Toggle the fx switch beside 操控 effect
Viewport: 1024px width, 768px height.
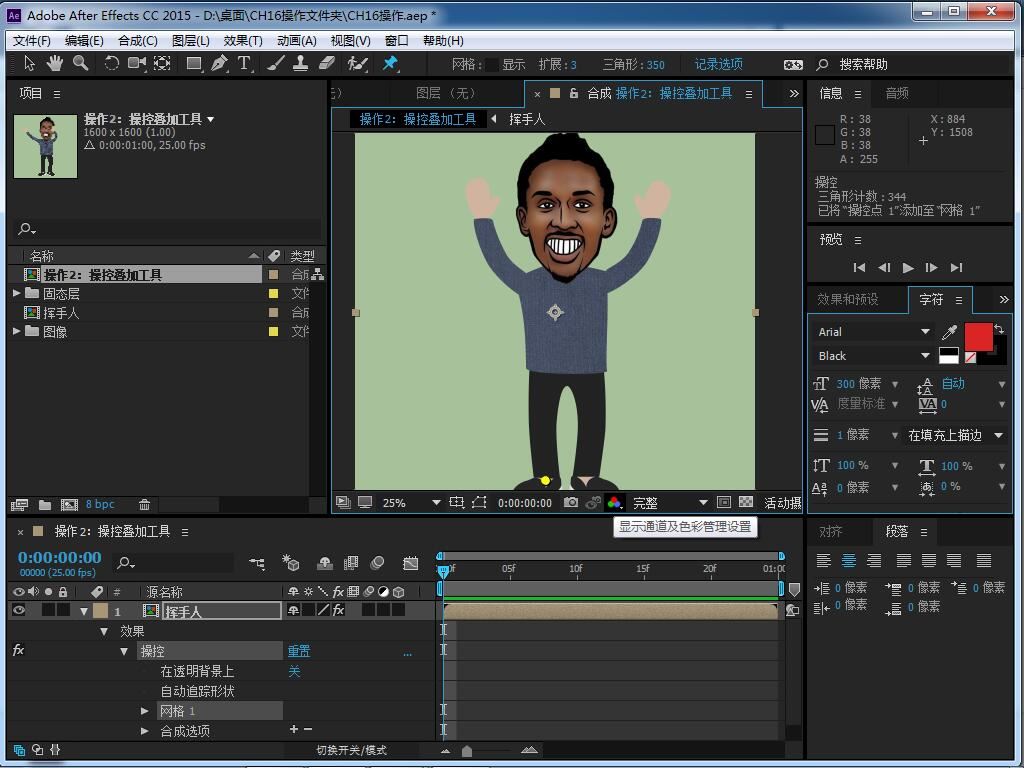coord(18,650)
